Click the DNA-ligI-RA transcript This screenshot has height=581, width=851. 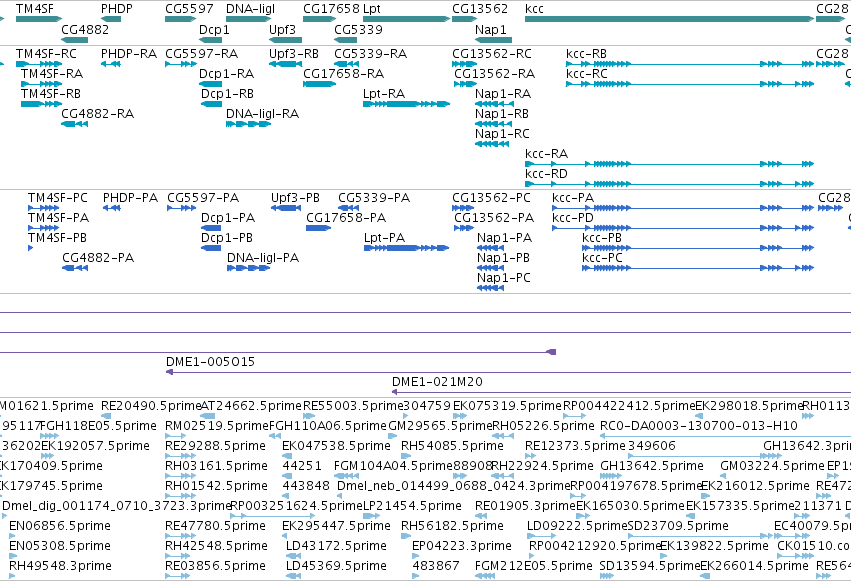pos(249,124)
